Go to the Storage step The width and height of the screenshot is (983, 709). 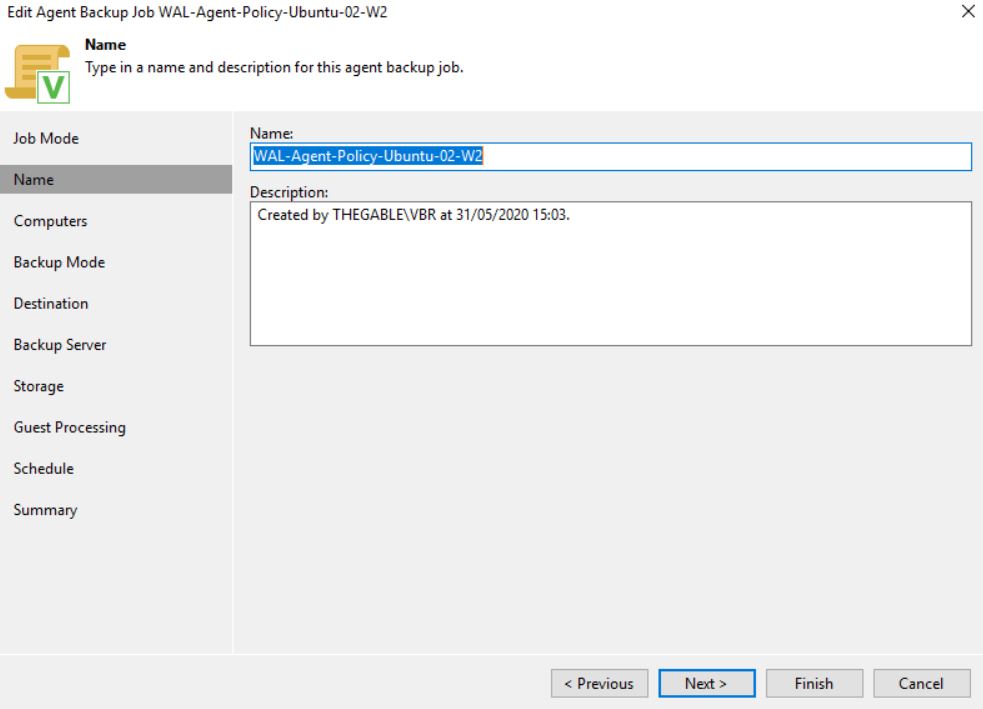pyautogui.click(x=38, y=386)
